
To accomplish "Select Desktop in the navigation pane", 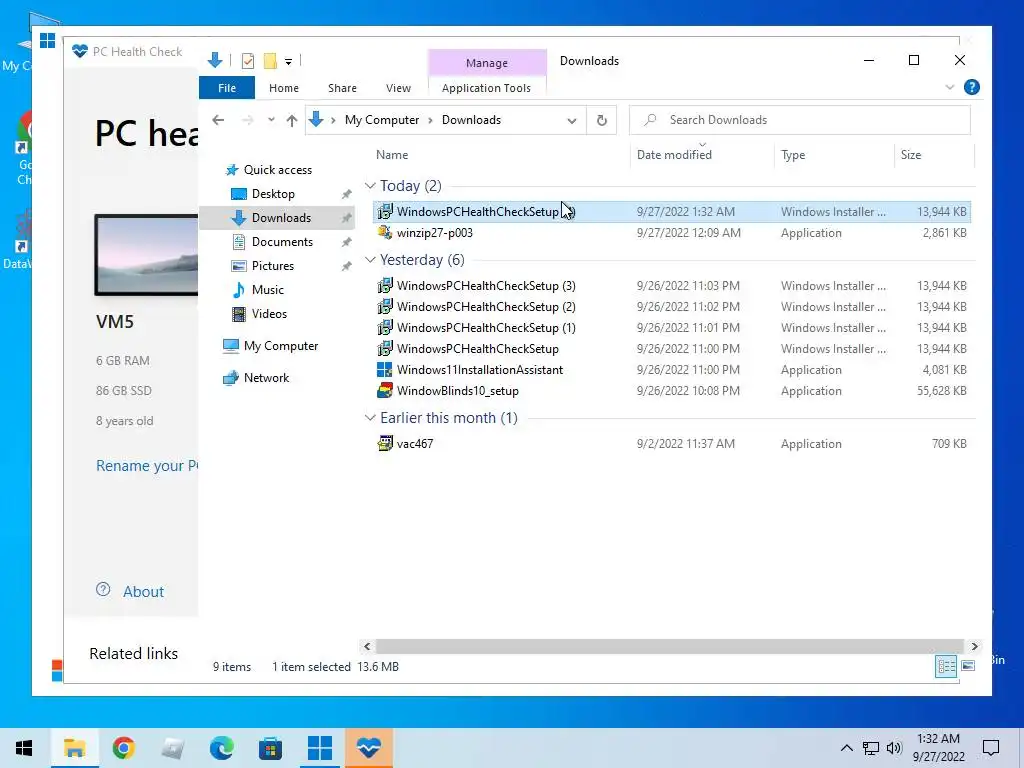I will (x=273, y=194).
